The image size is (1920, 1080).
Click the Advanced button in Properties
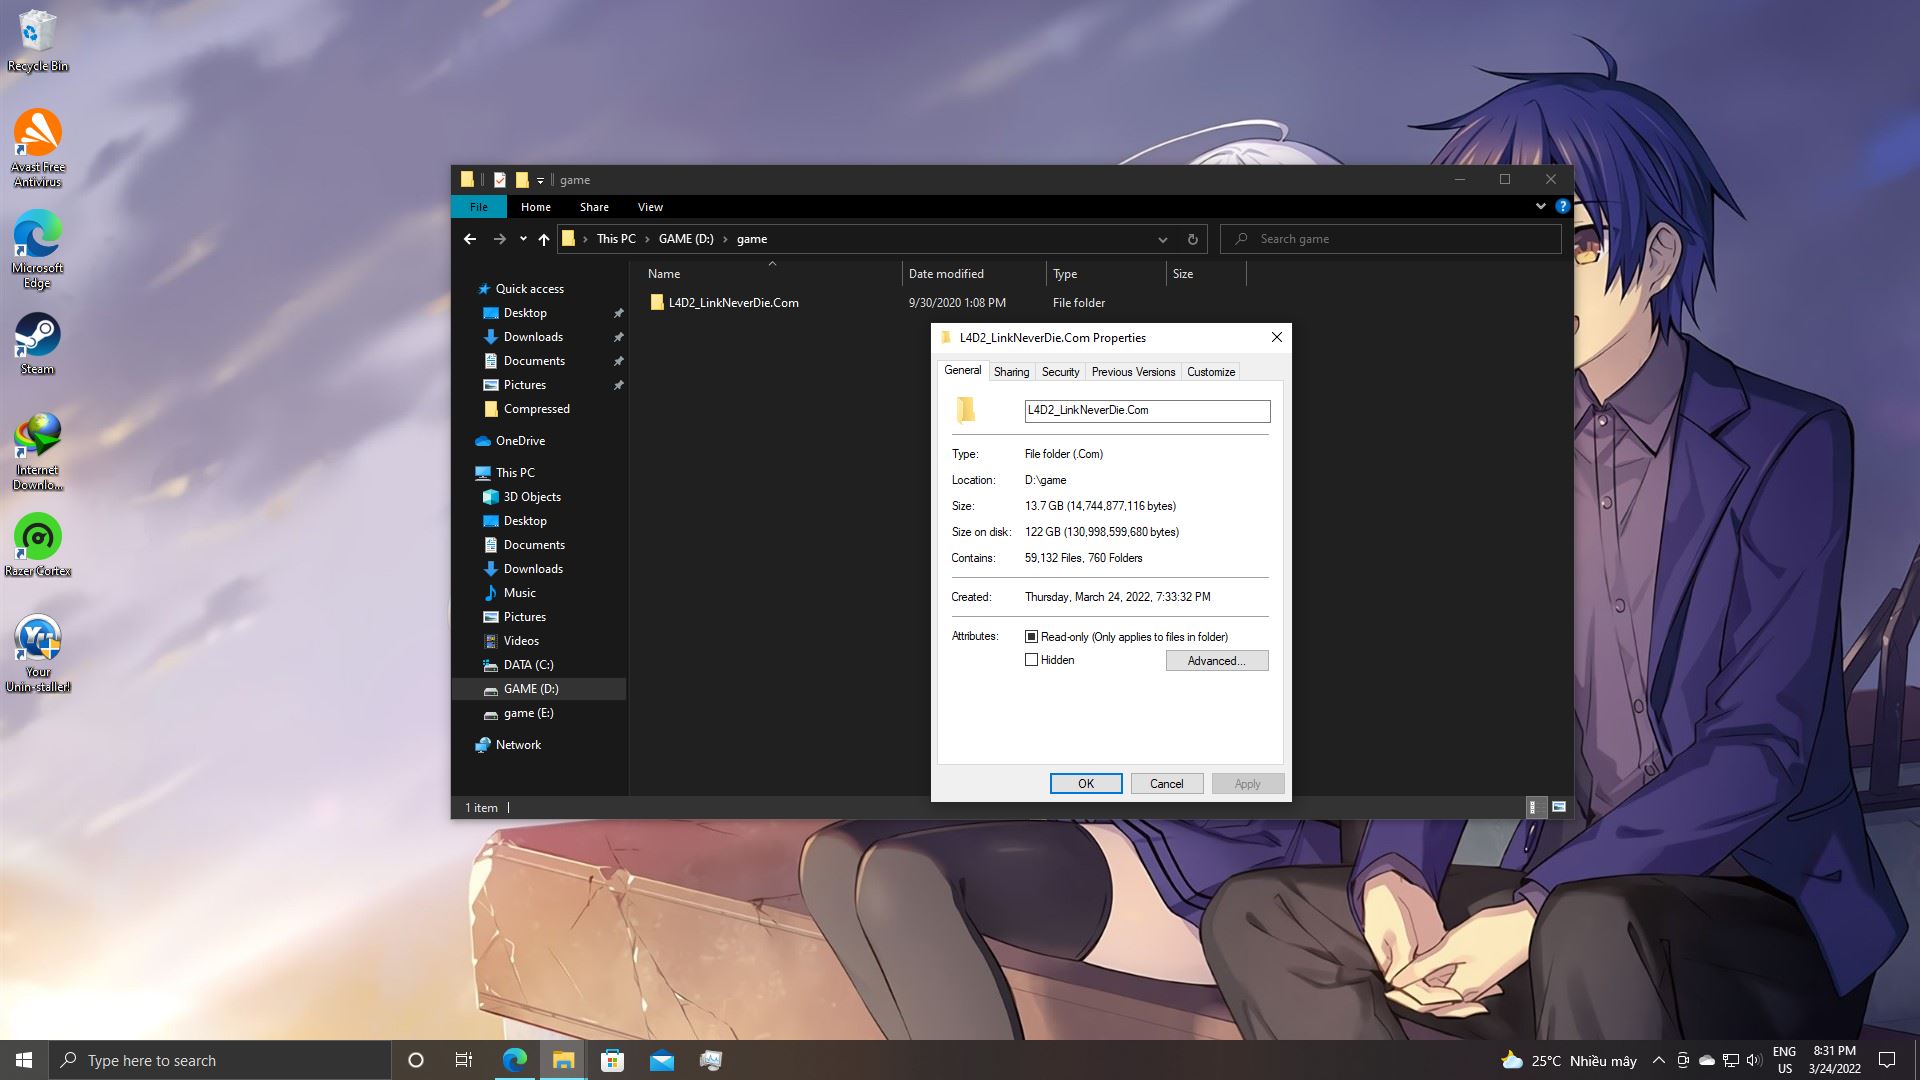1216,660
